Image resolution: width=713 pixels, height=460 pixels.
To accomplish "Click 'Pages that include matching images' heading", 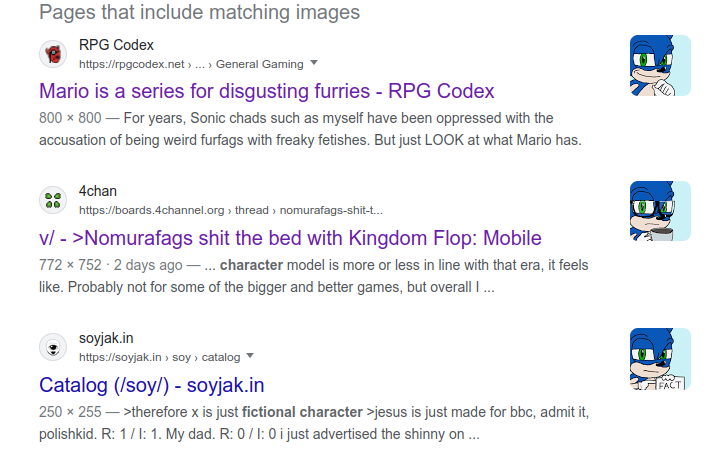I will pyautogui.click(x=199, y=13).
